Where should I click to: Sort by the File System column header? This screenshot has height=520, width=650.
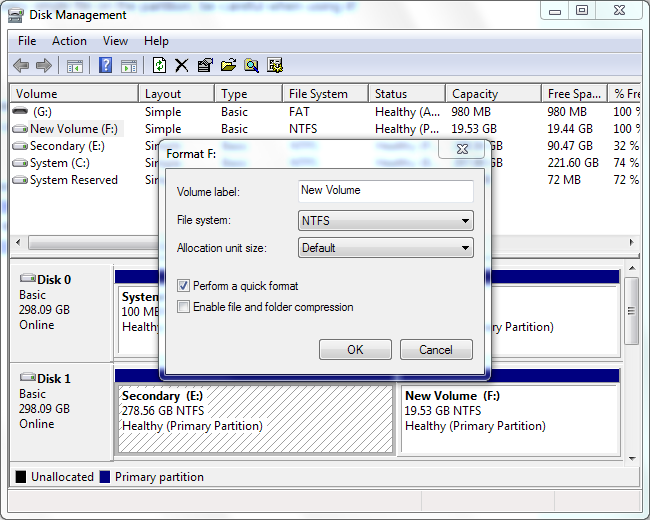click(326, 94)
